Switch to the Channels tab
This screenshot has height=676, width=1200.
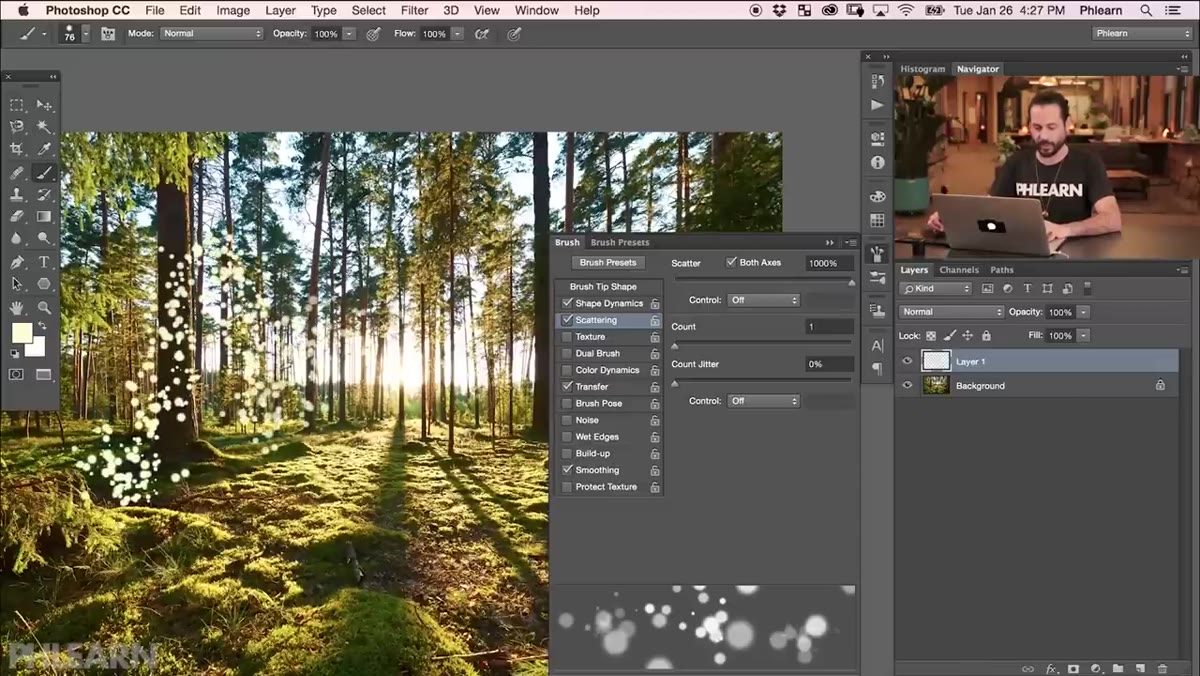click(959, 270)
